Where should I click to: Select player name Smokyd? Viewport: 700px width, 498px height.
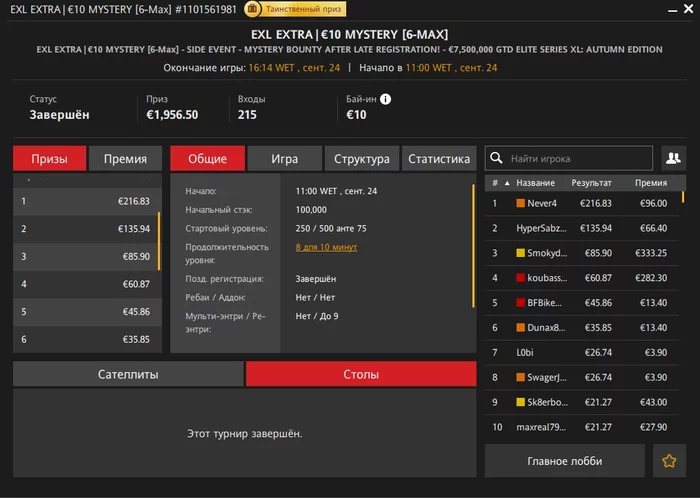point(547,253)
